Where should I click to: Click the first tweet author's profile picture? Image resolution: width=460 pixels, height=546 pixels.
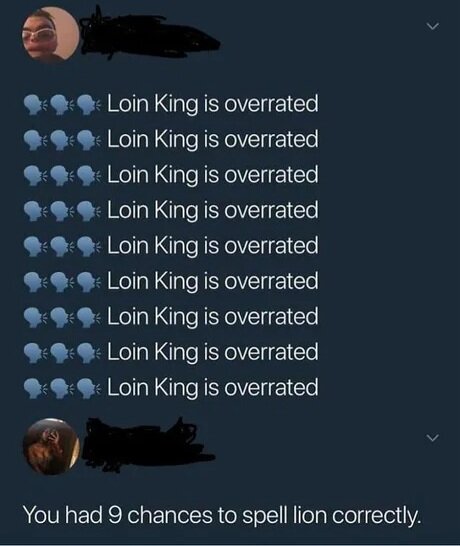(51, 34)
